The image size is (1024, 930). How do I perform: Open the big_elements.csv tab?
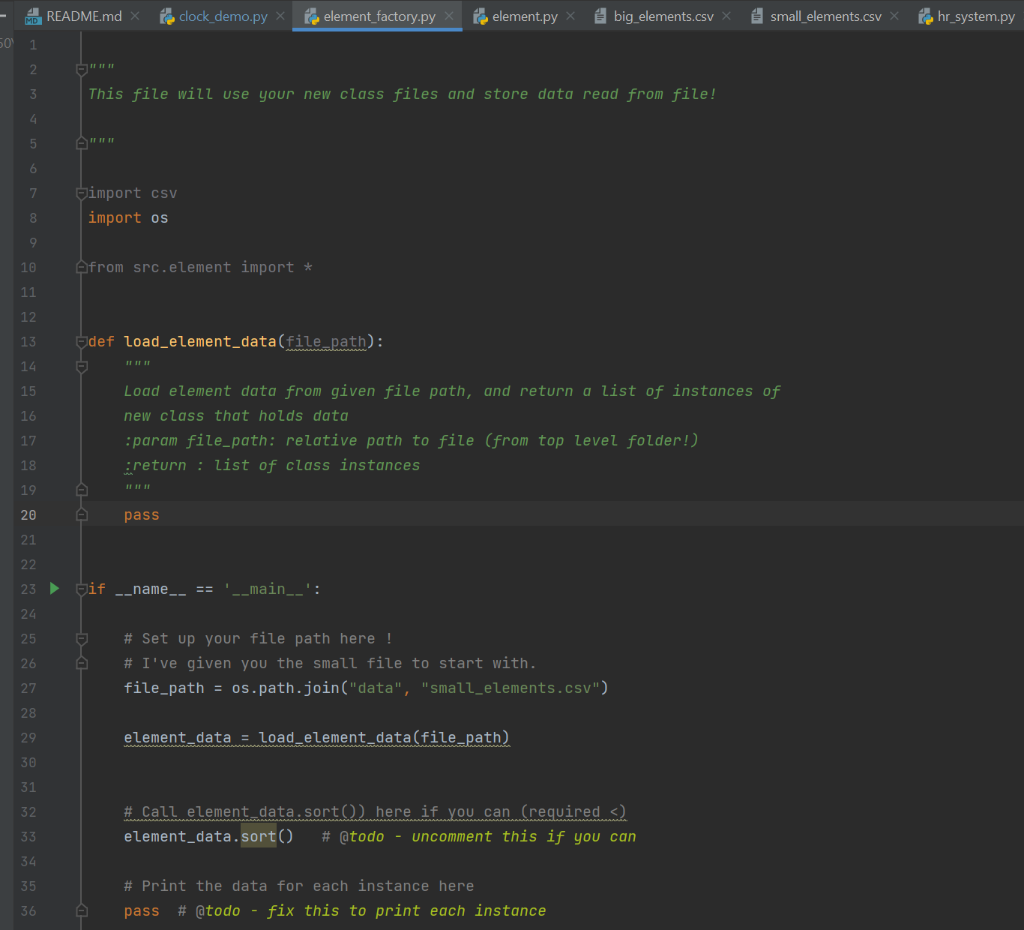pos(664,16)
